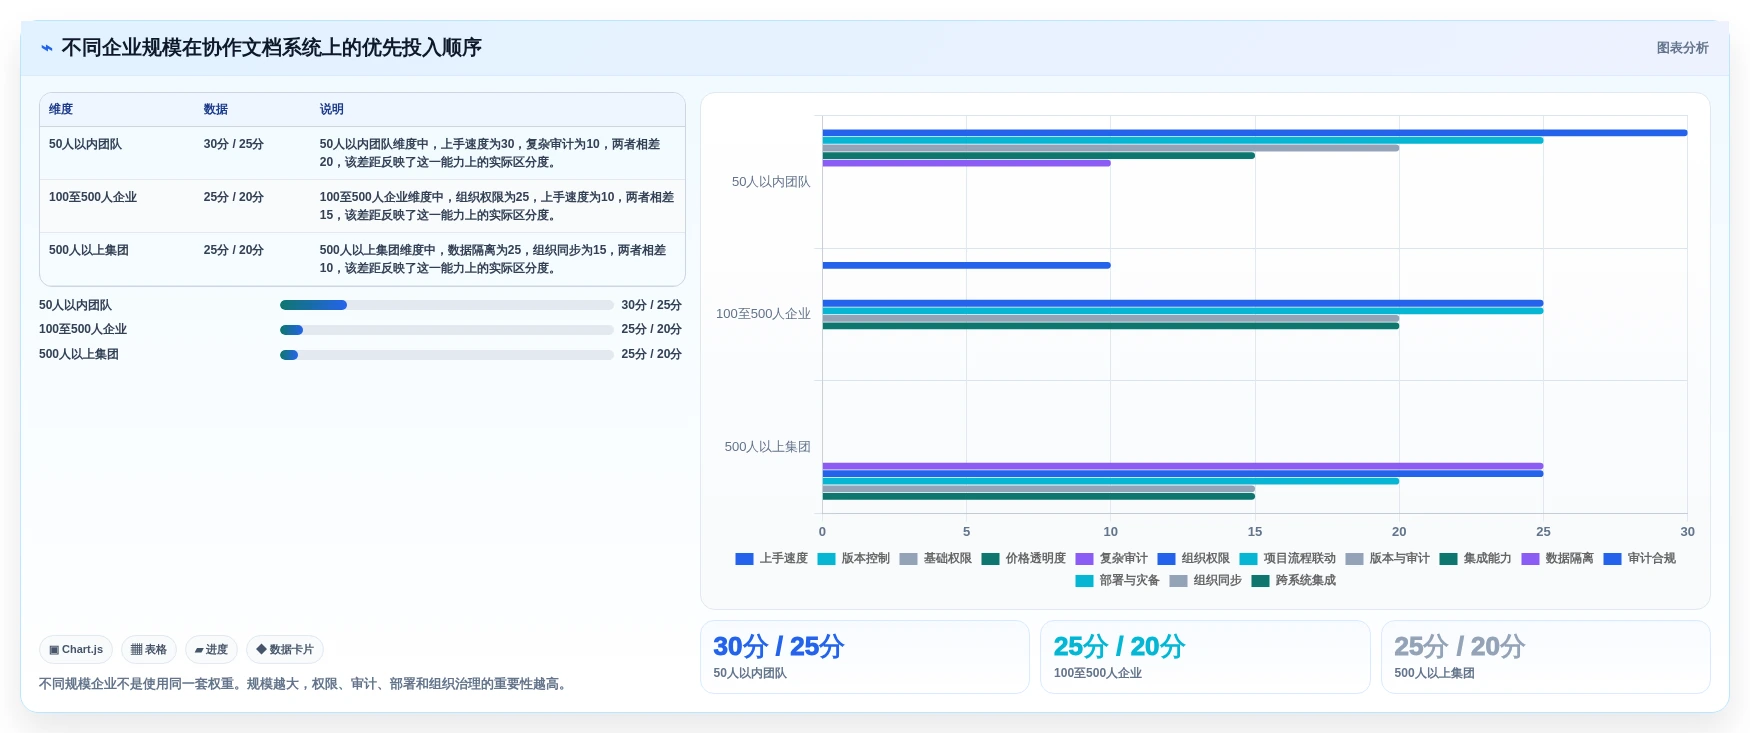Toggle the 版本与审计 legend series

pos(1387,558)
